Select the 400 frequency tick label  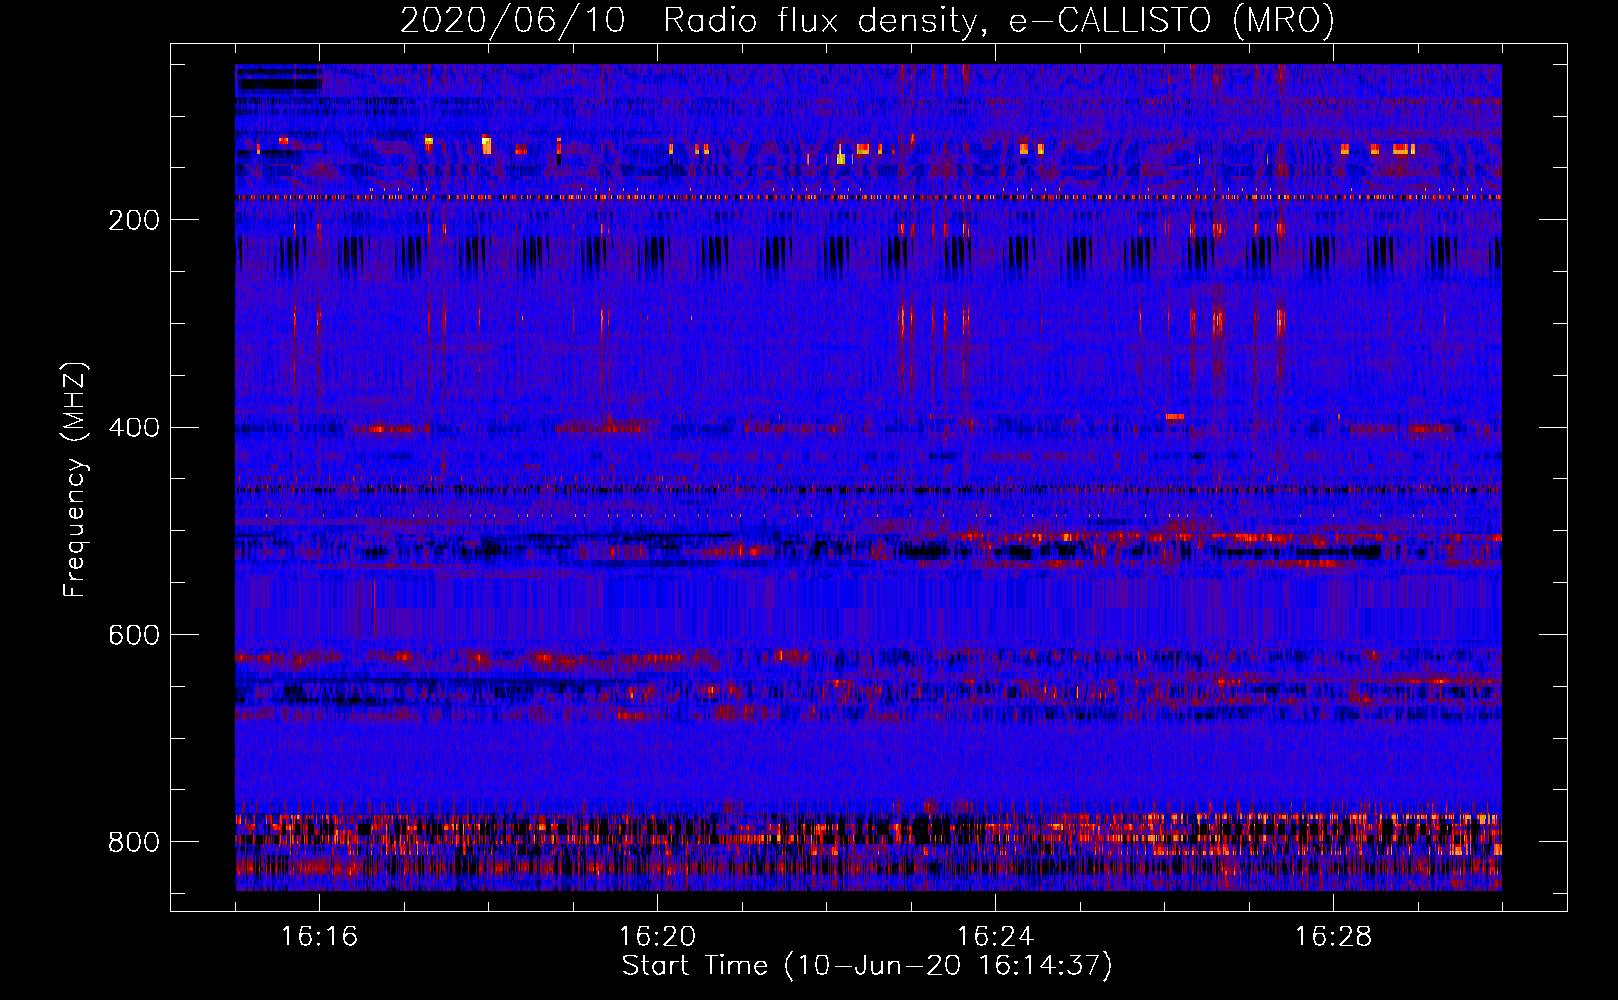click(x=134, y=428)
